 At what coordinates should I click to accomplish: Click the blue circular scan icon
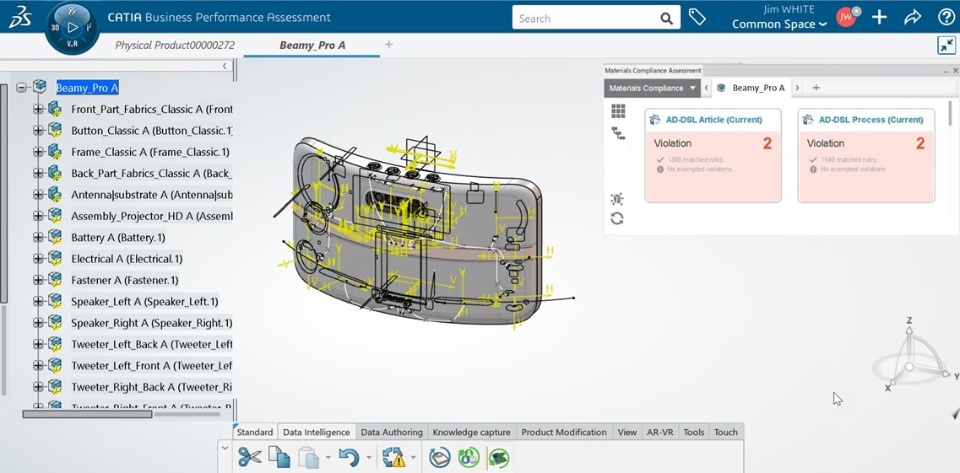coord(440,458)
